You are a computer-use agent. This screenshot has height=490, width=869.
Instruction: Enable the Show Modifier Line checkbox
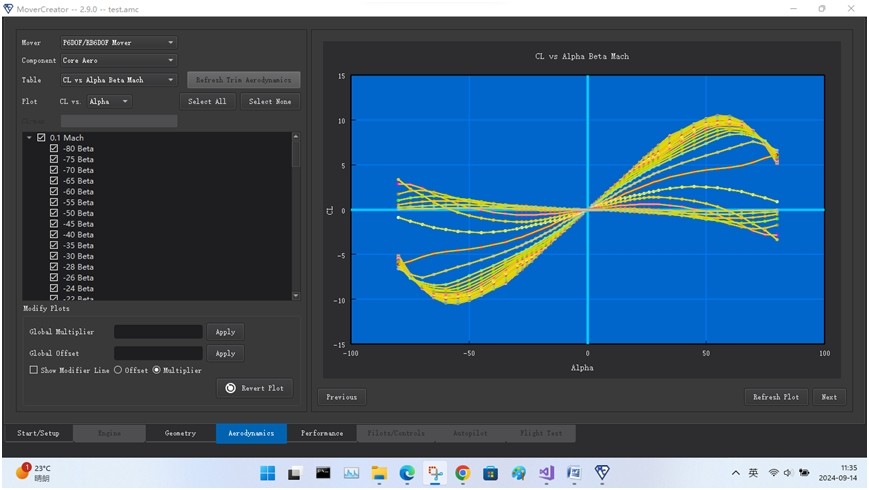click(34, 370)
